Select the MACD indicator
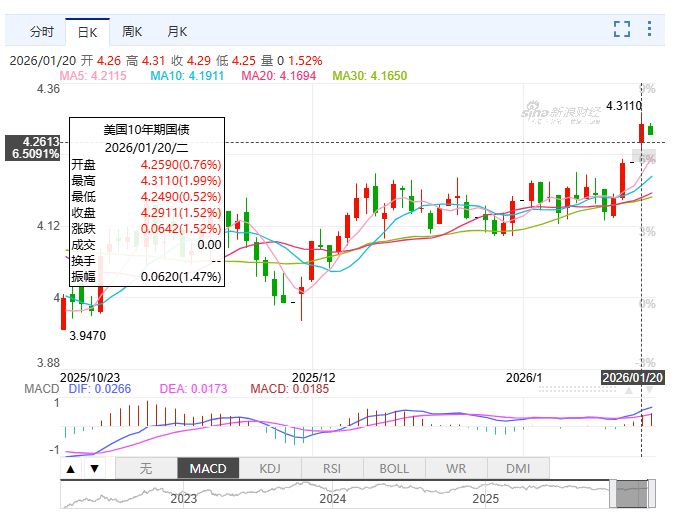 pyautogui.click(x=208, y=468)
